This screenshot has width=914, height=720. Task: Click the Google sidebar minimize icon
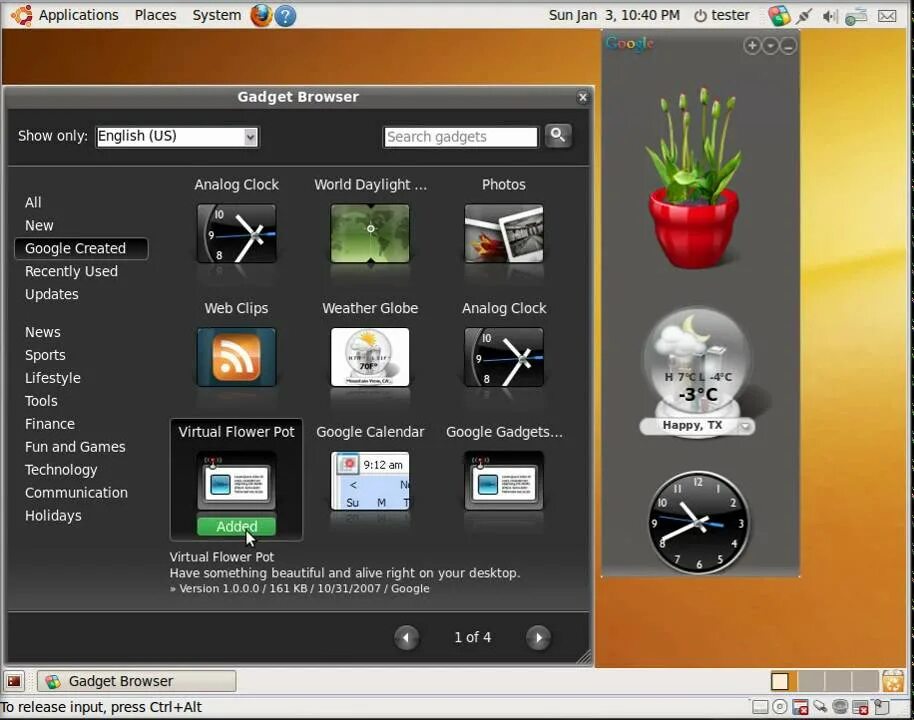(x=788, y=45)
